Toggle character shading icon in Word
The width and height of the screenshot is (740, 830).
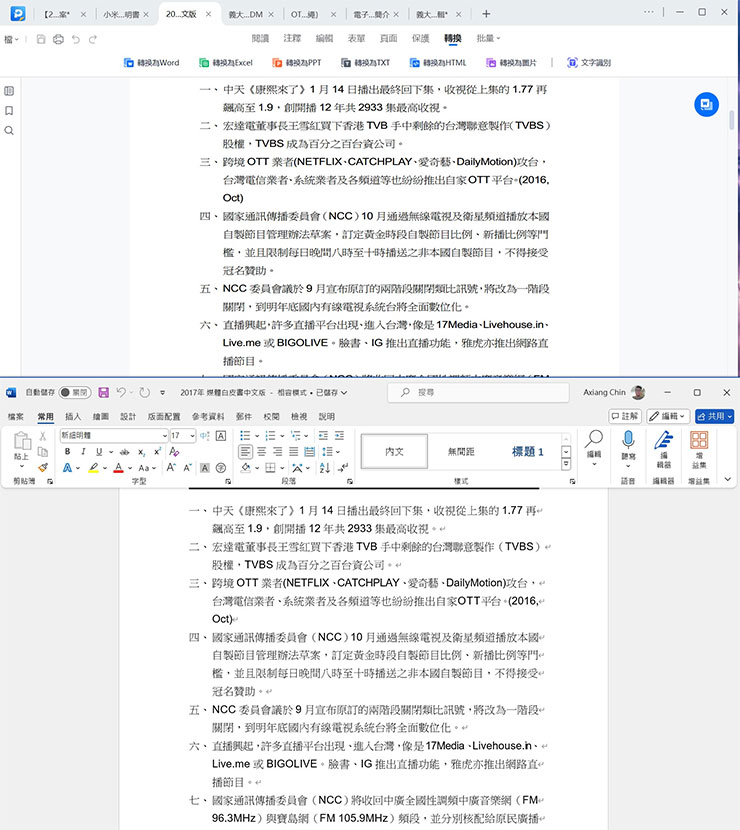click(x=205, y=467)
